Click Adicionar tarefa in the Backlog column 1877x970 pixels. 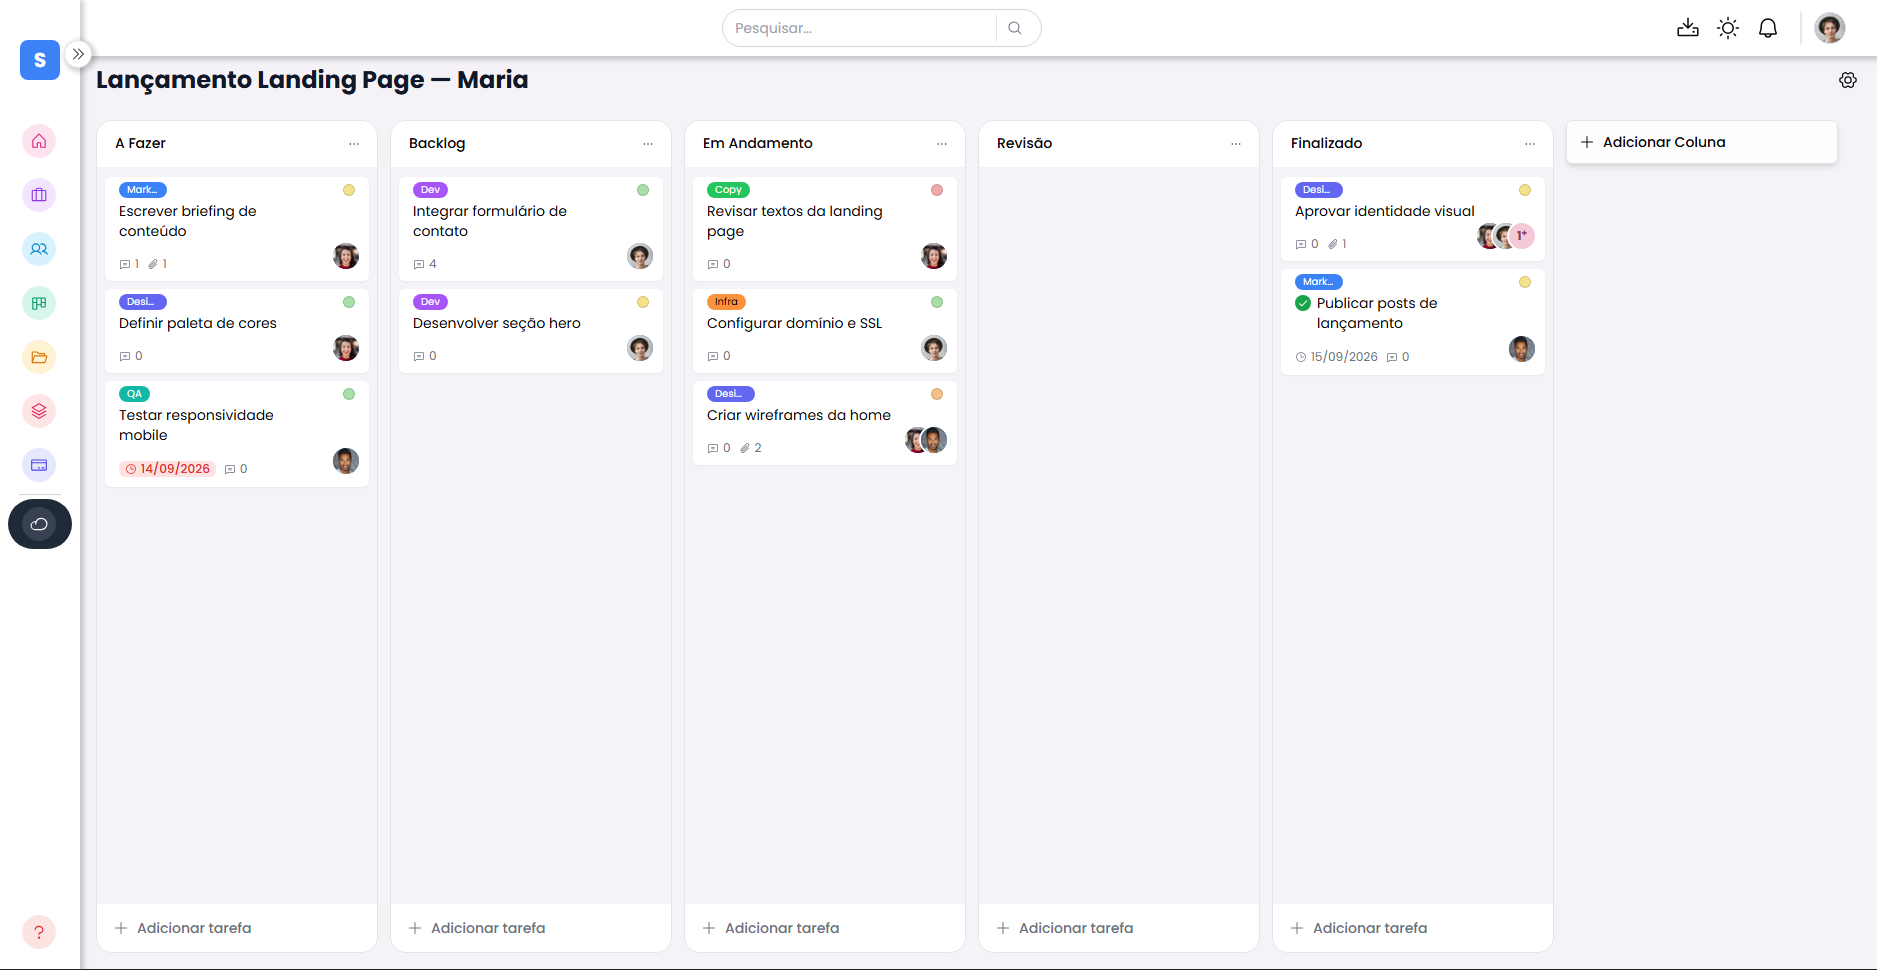(x=531, y=928)
